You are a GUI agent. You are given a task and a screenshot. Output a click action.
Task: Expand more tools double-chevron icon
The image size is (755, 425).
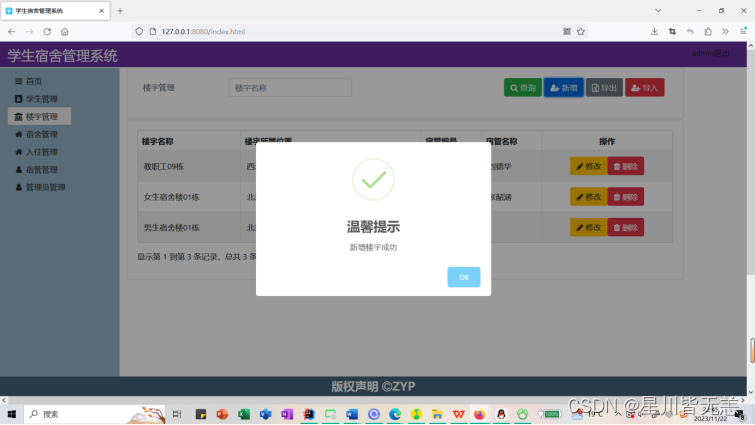click(x=725, y=32)
